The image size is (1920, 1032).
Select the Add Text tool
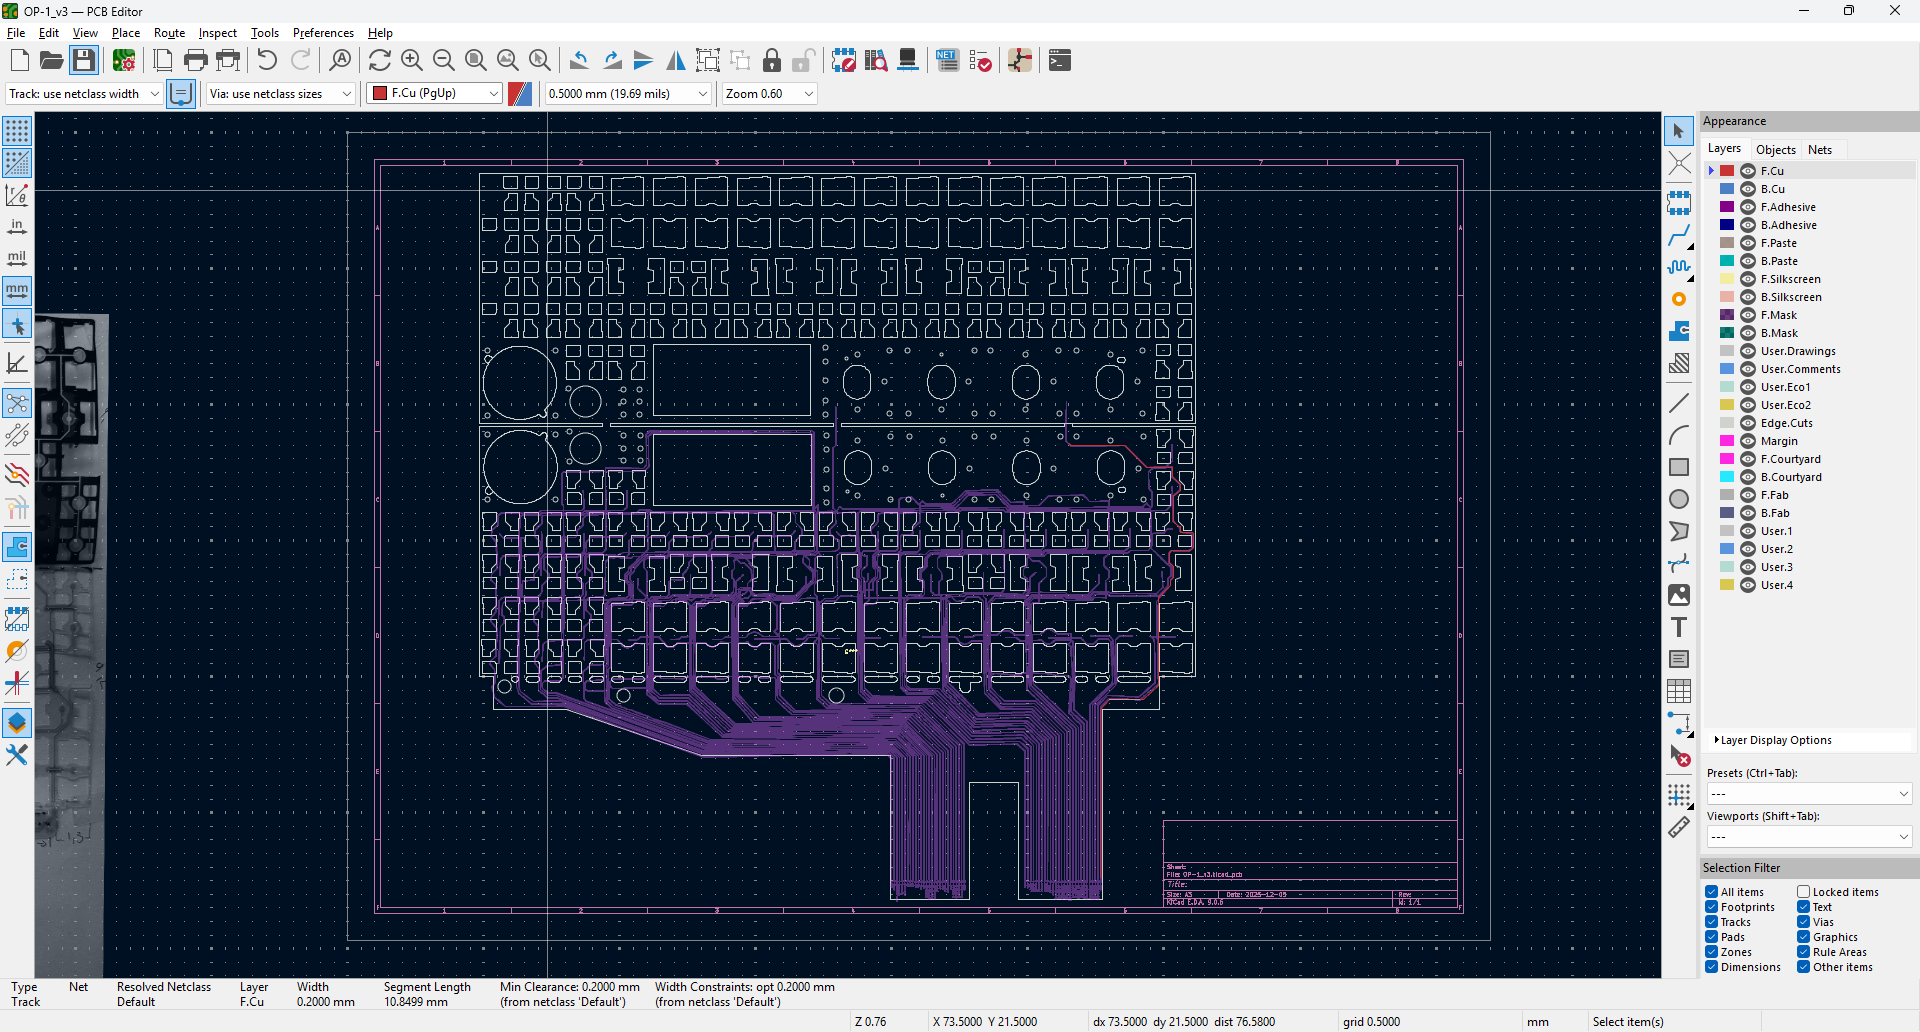1679,627
